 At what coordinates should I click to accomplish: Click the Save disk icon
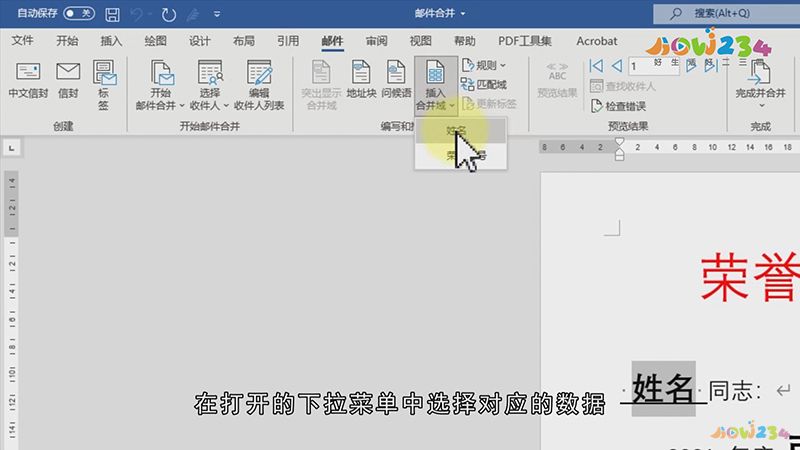pos(112,14)
